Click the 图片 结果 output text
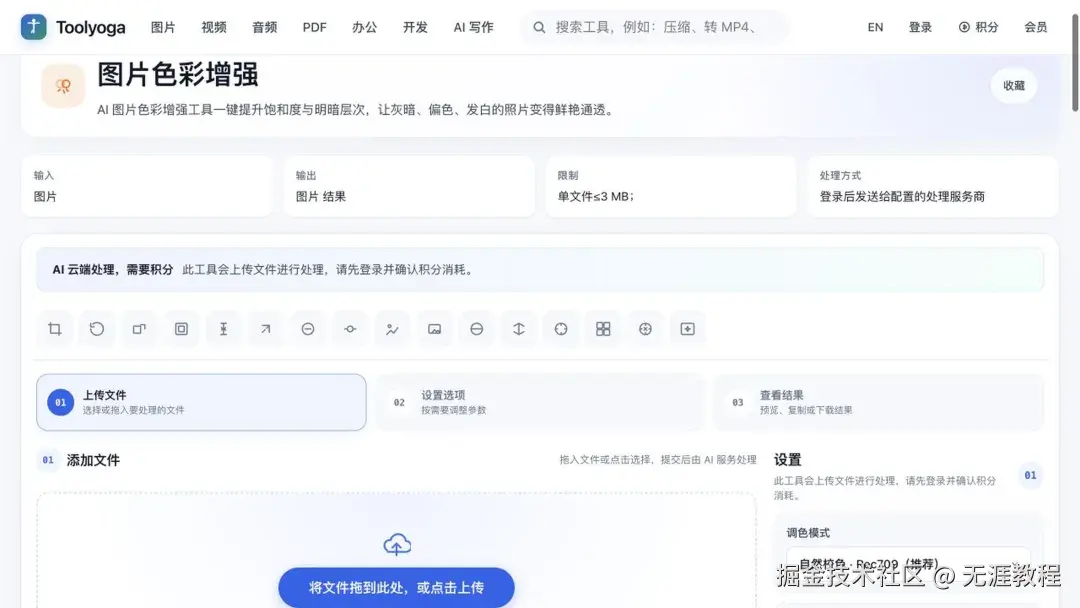Image resolution: width=1080 pixels, height=608 pixels. tap(320, 196)
